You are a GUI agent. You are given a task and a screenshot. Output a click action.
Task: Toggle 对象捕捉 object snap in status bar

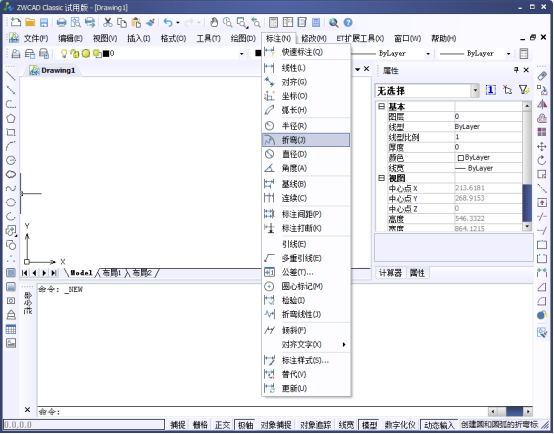pos(276,425)
